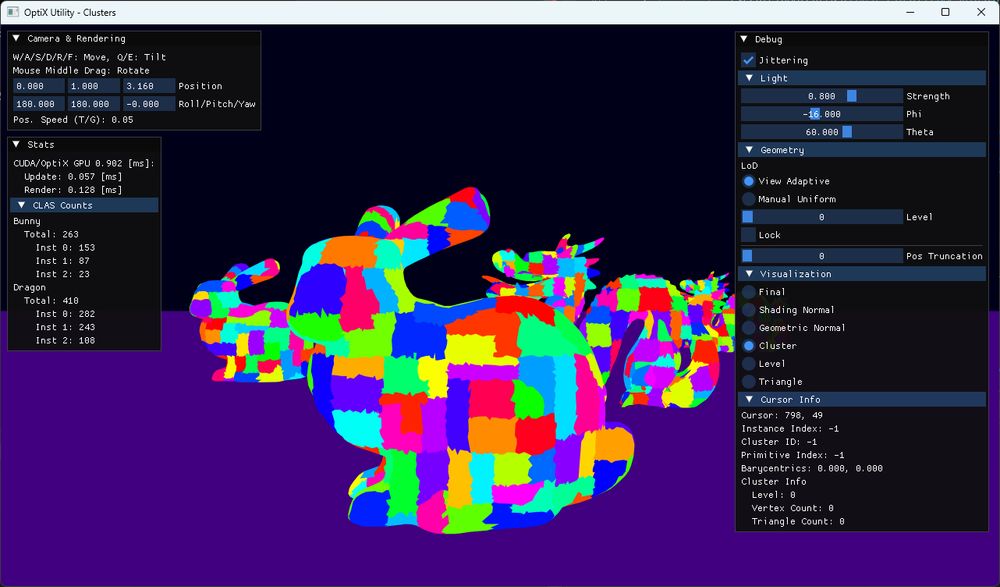
Task: Collapse the Camera & Rendering panel
Action: [x=17, y=38]
